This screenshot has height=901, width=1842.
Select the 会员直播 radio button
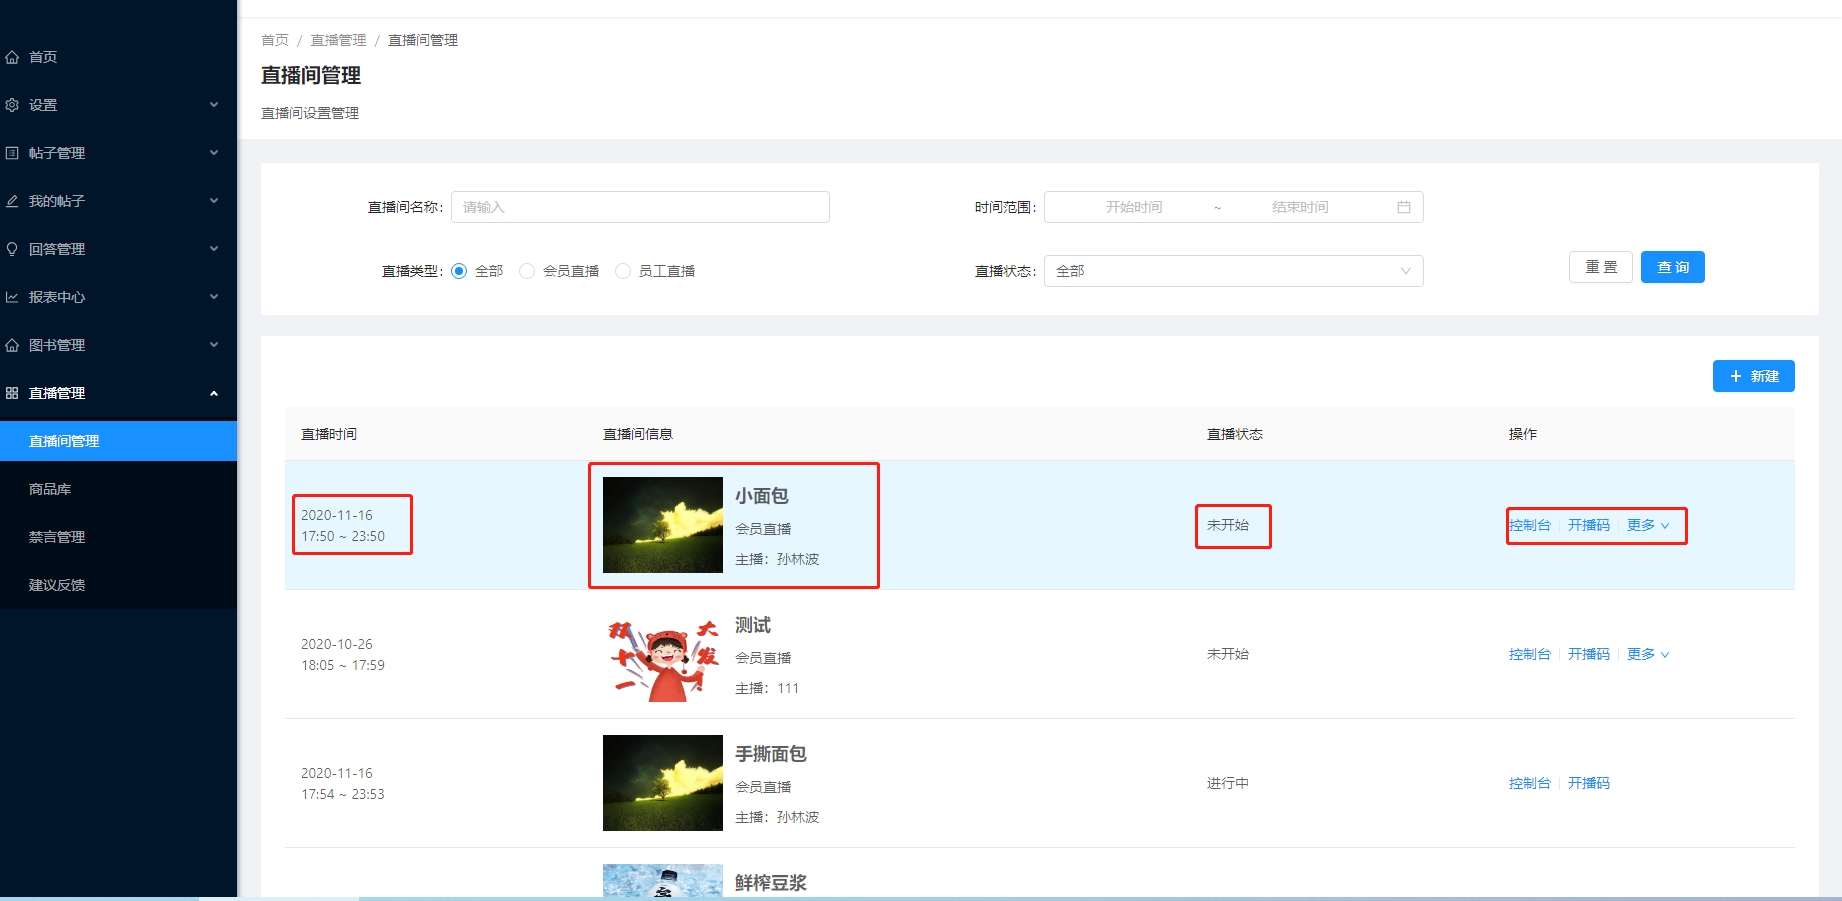[527, 271]
